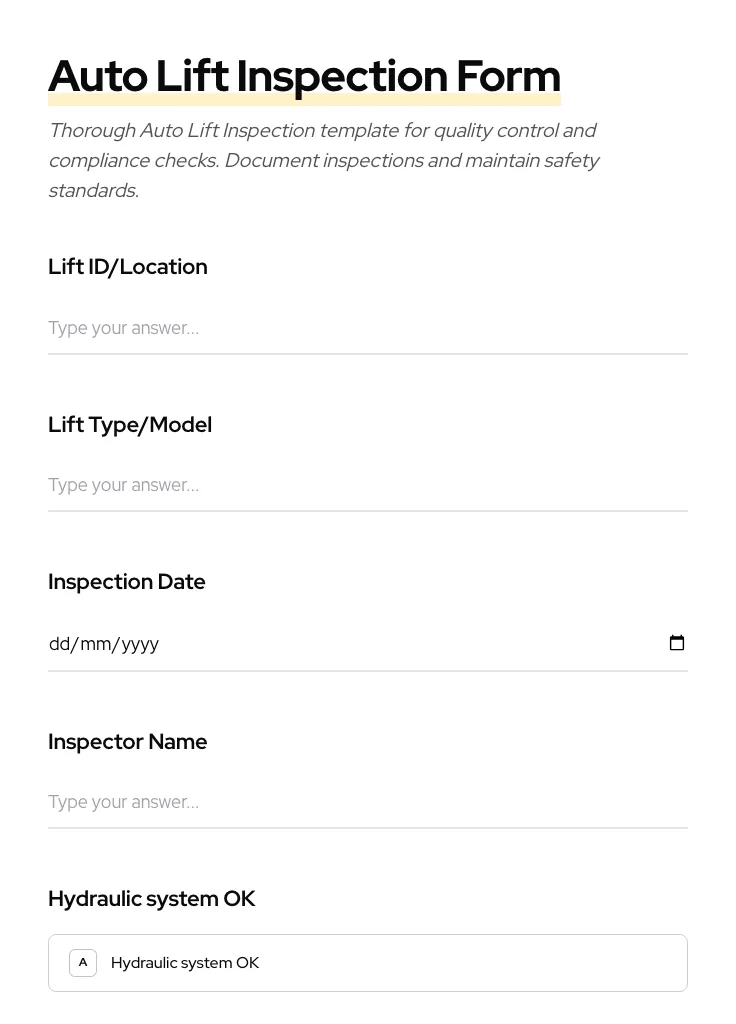This screenshot has width=736, height=1024.
Task: Click the "A" keyboard shortcut badge
Action: coord(83,962)
